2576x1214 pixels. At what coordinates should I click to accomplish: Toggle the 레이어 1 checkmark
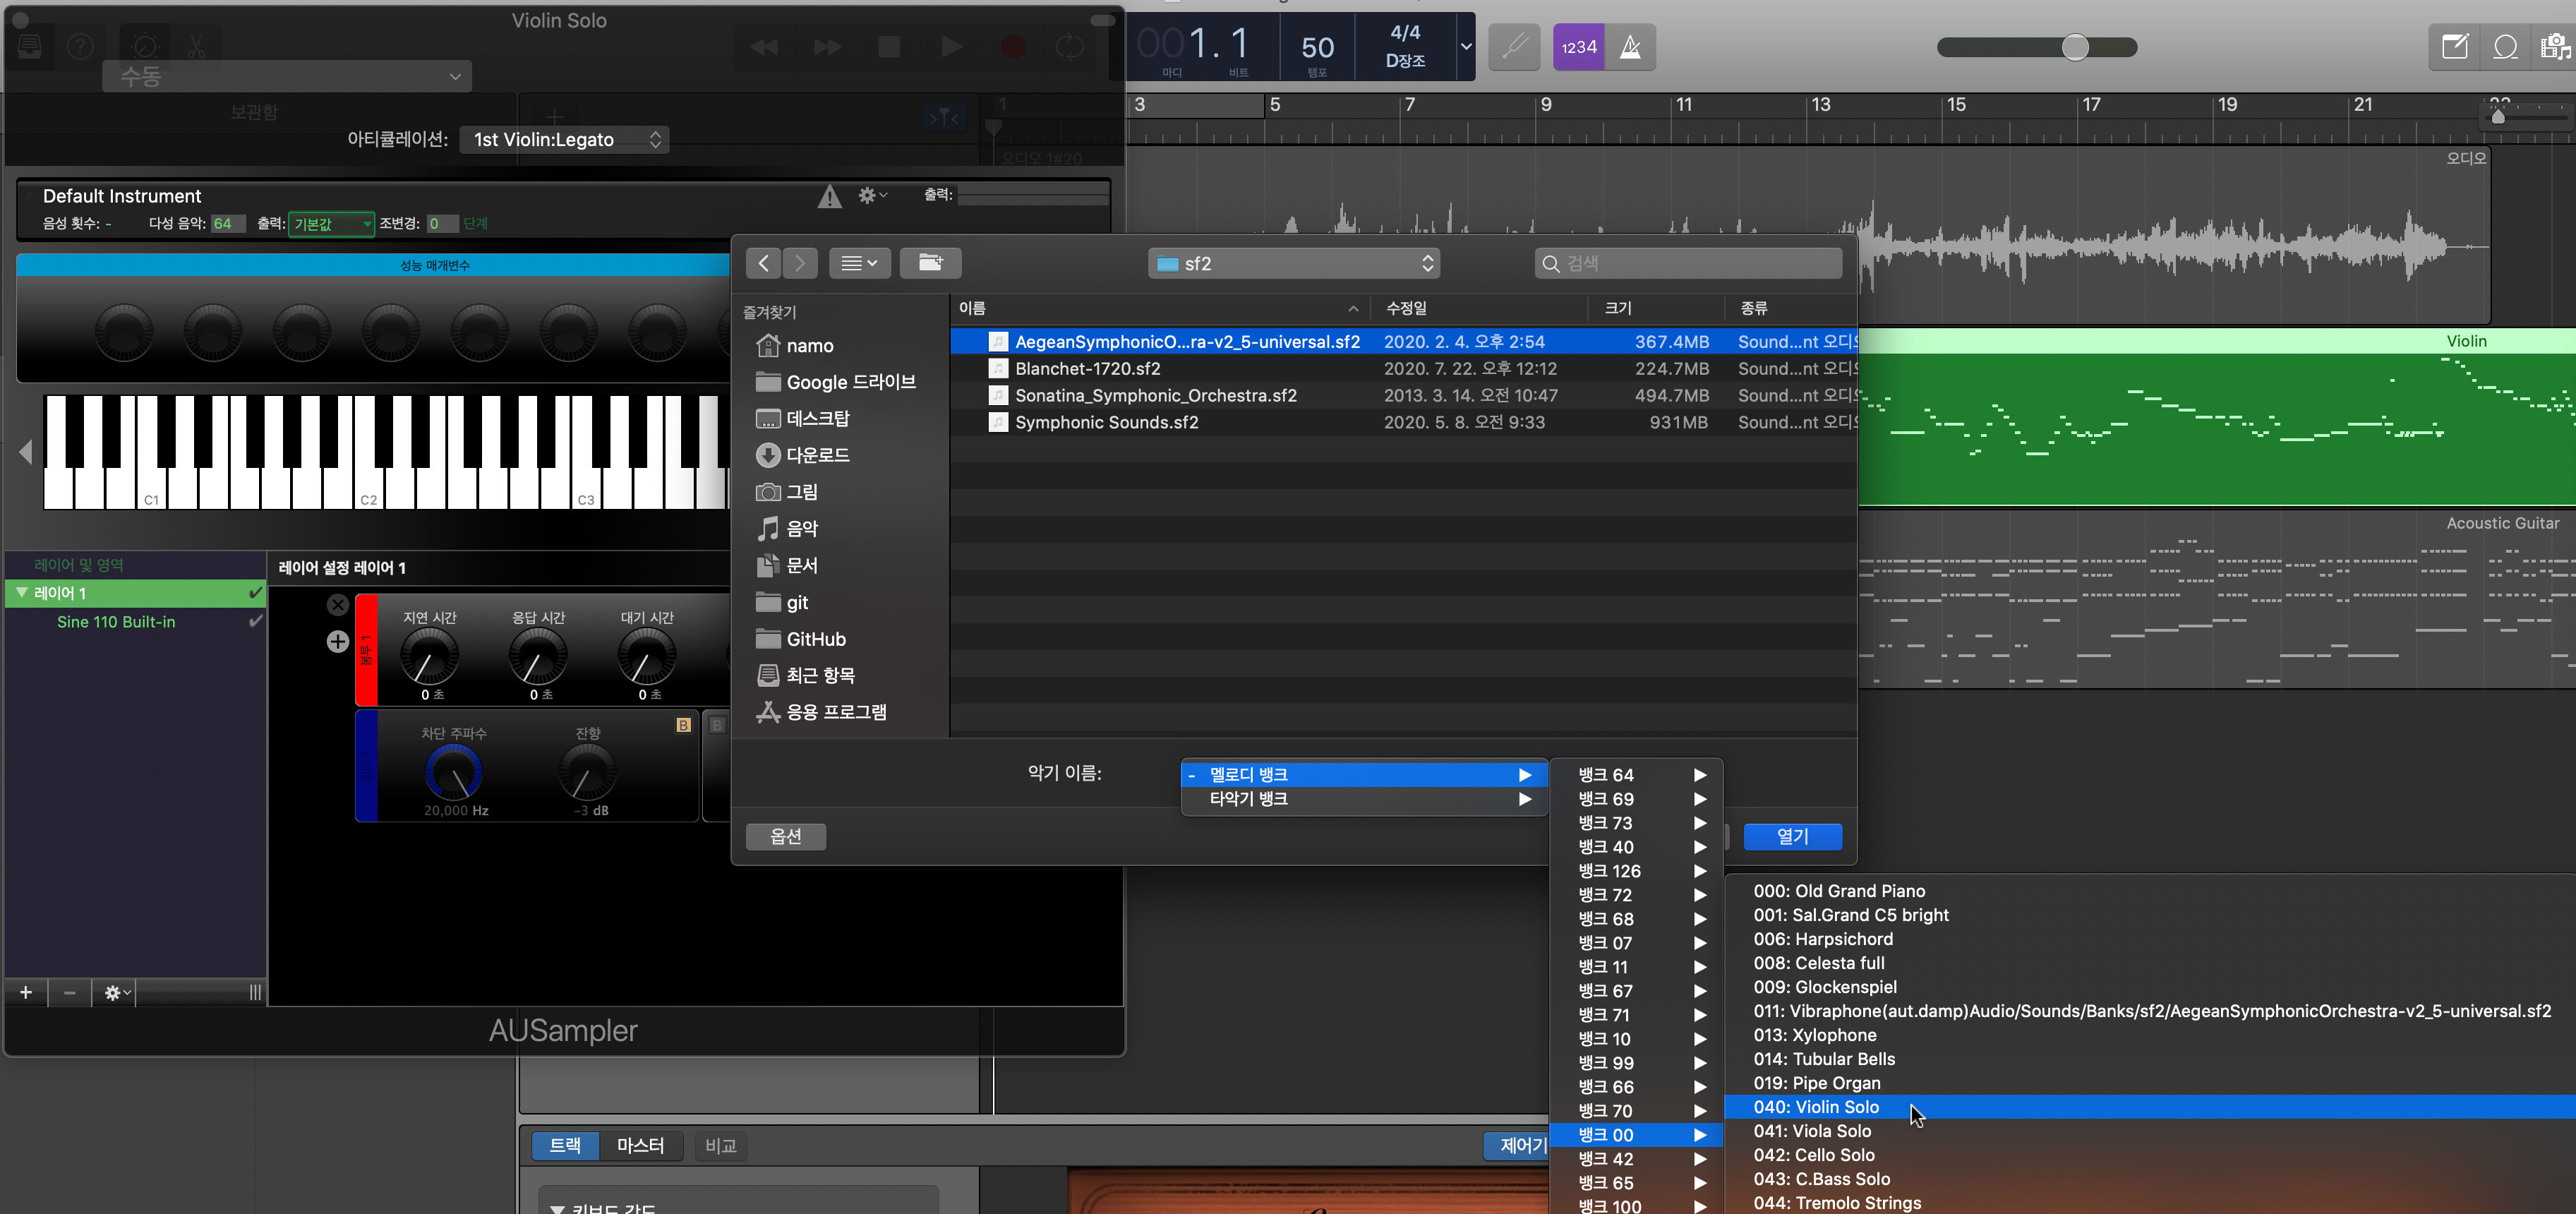[x=255, y=593]
